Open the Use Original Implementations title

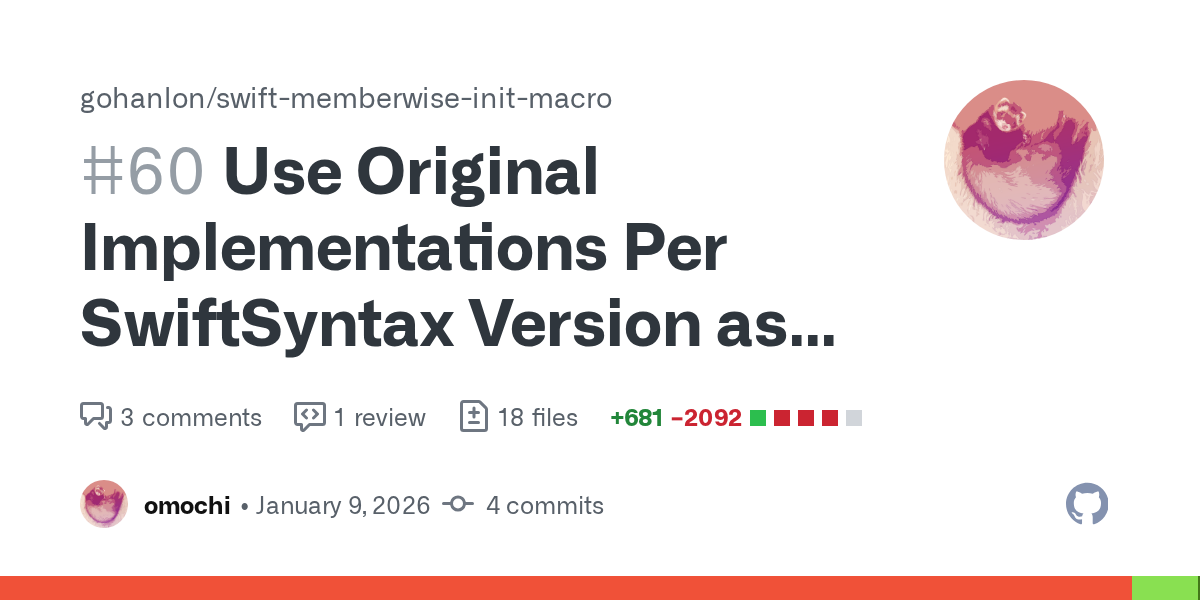pos(458,247)
